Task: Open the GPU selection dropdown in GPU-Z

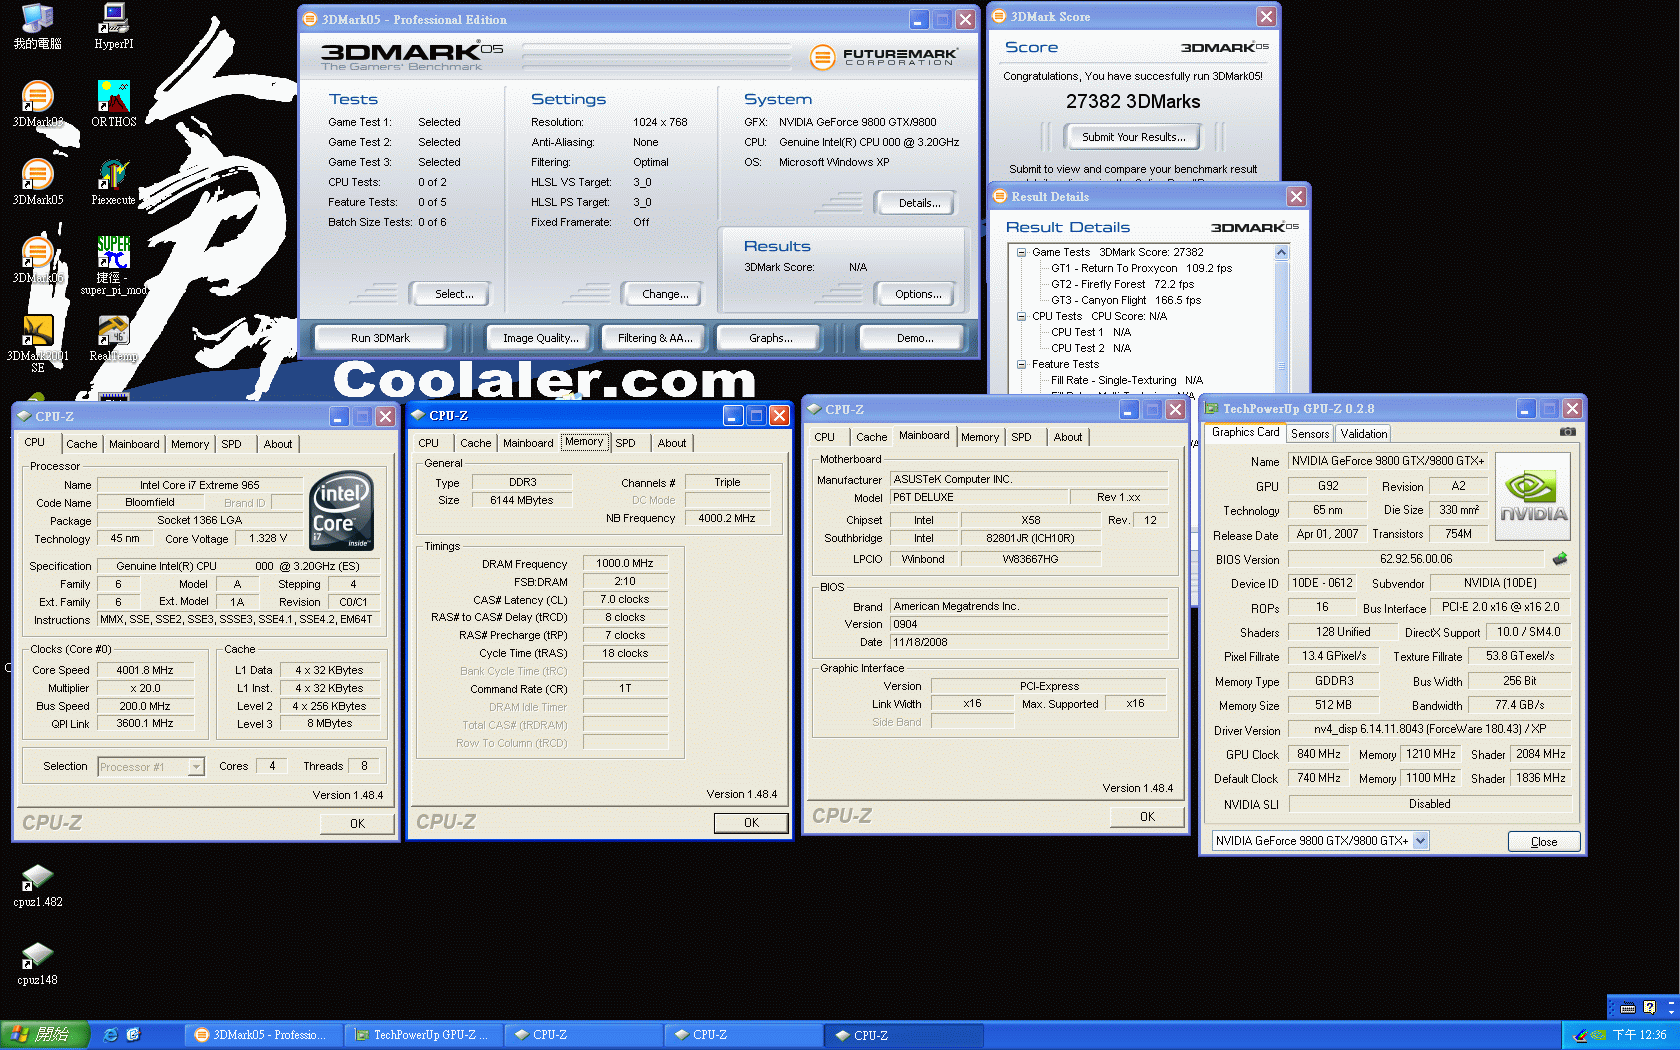Action: click(1420, 841)
